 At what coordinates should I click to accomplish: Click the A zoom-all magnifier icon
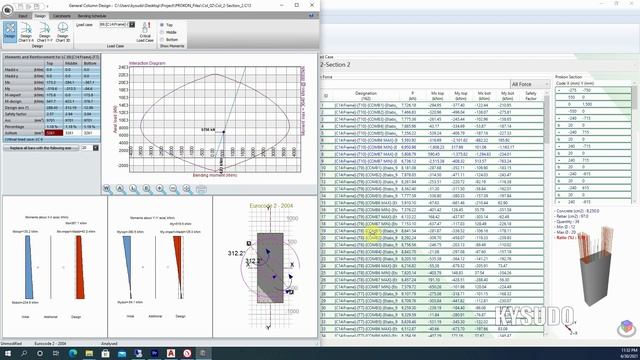tap(120, 189)
